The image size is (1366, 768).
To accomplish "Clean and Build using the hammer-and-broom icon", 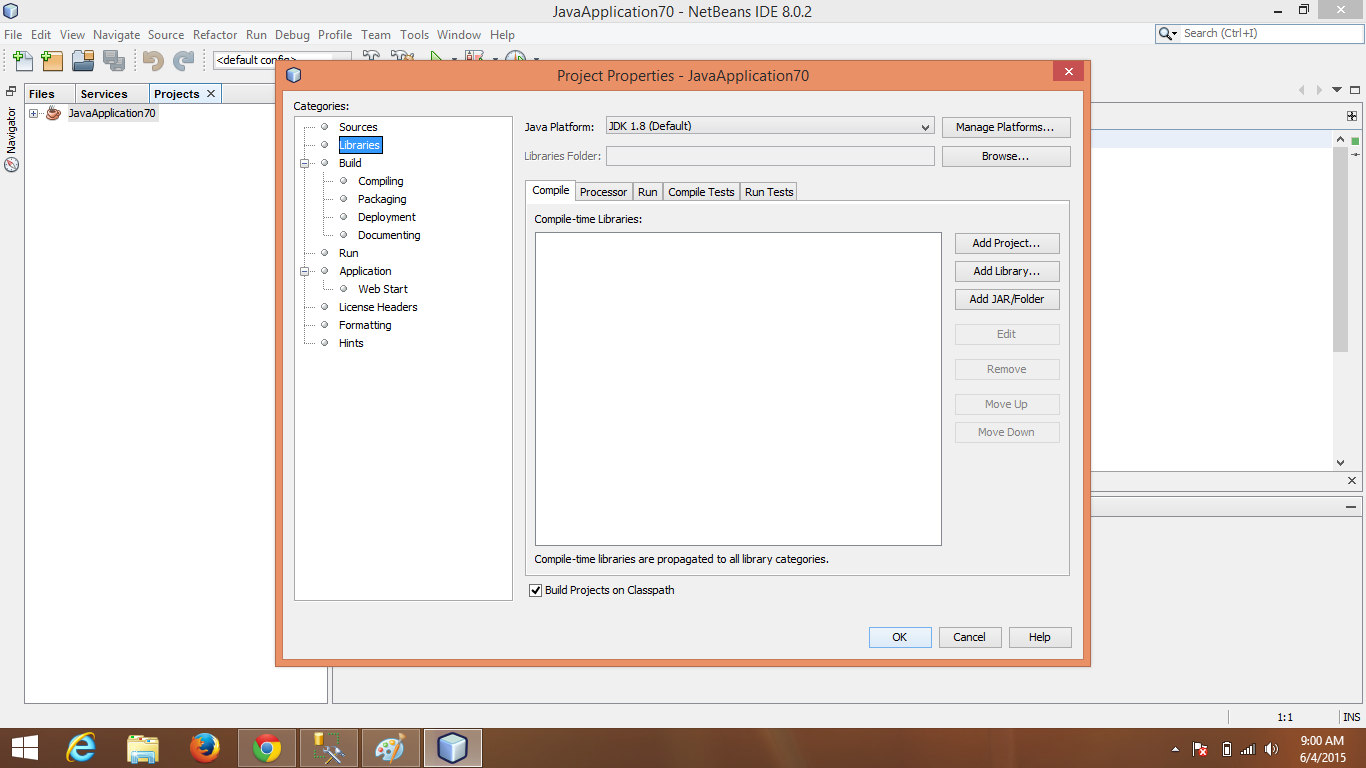I will coord(403,57).
